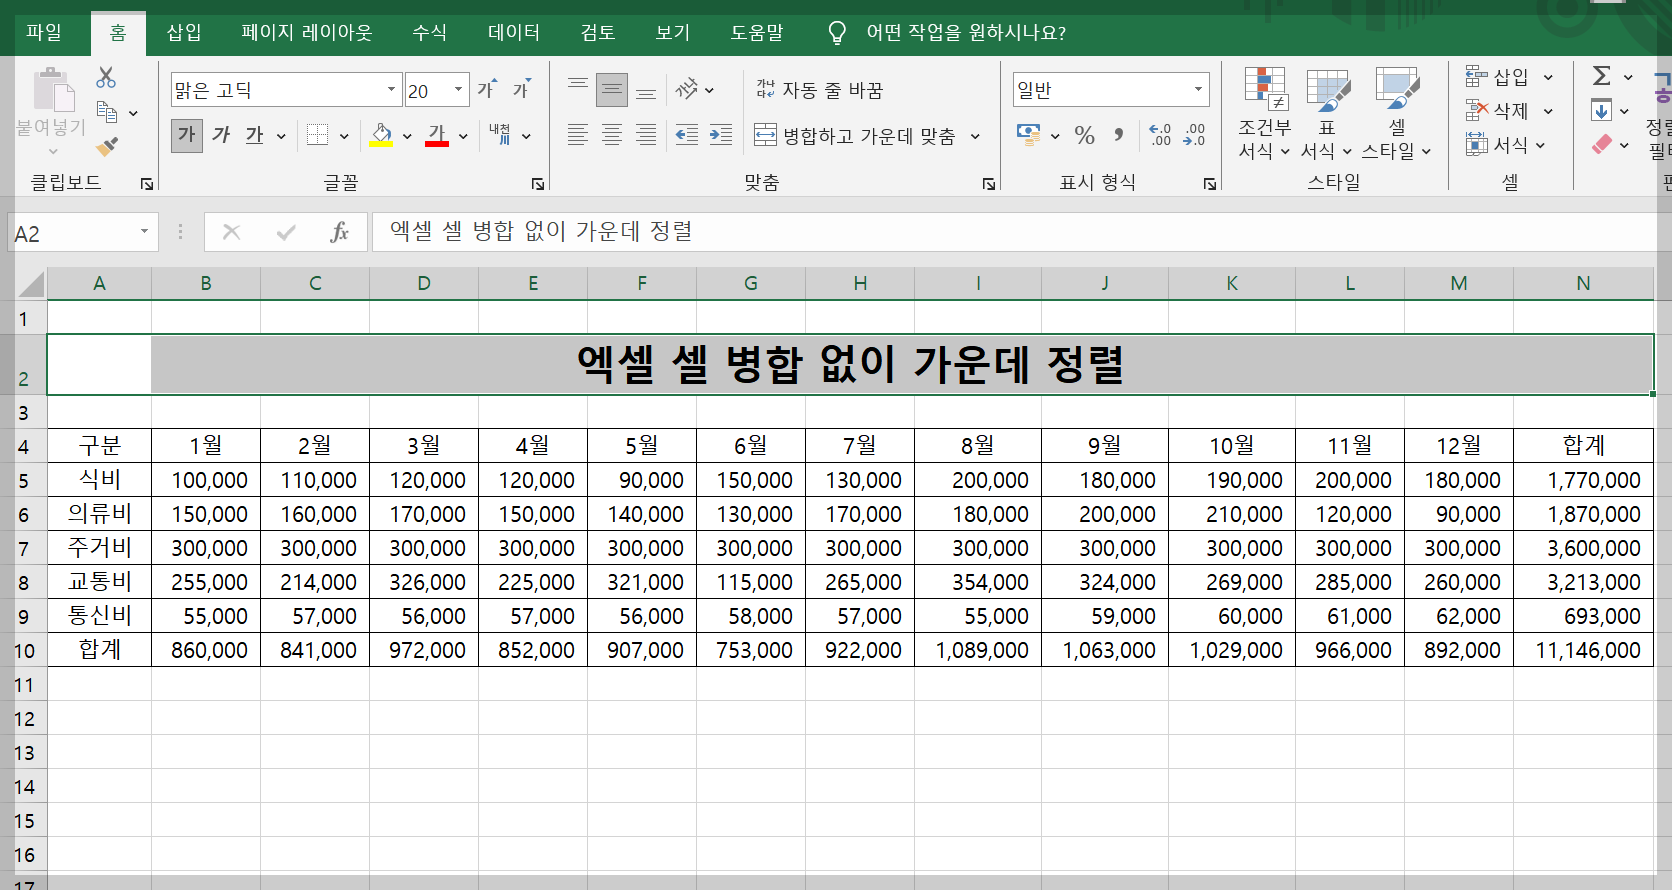Click Increase Decimal icon

click(x=1160, y=135)
